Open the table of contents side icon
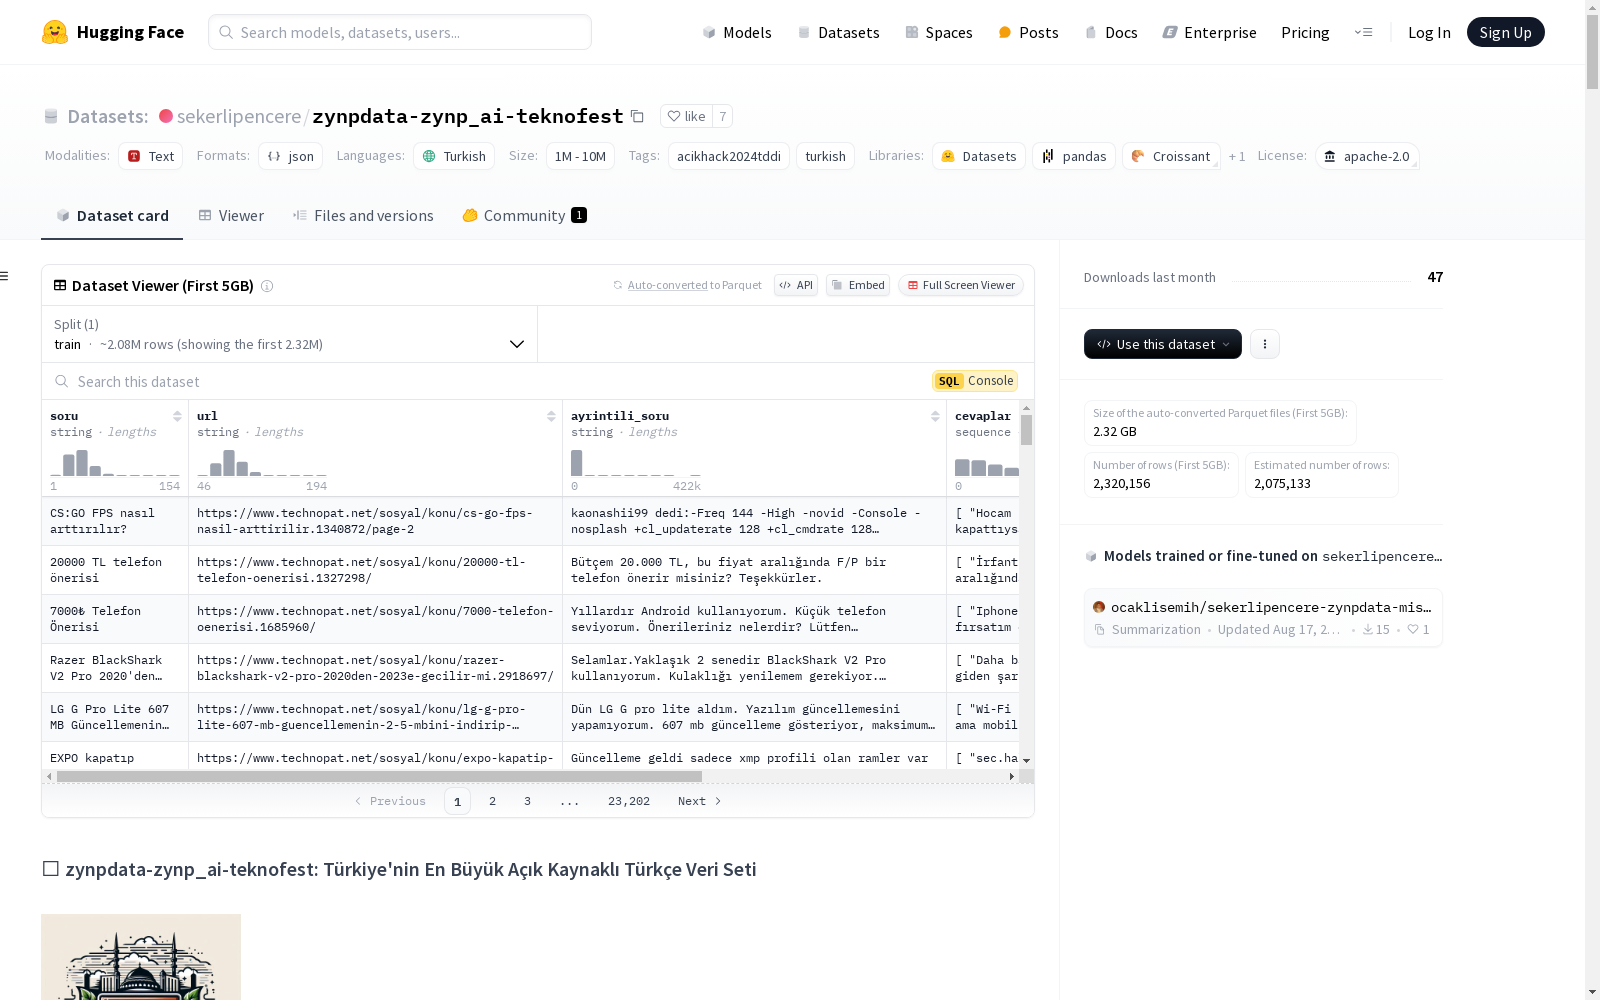 (x=5, y=276)
